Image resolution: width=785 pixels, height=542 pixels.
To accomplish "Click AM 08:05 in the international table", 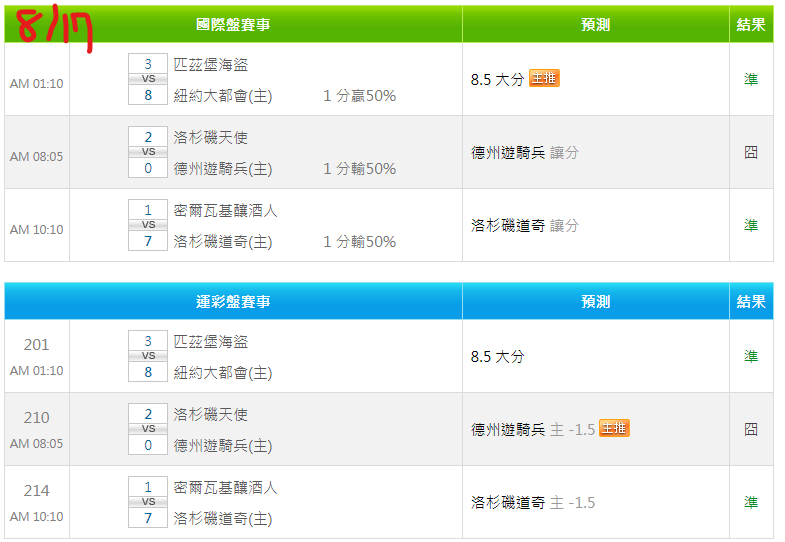I will click(x=37, y=157).
